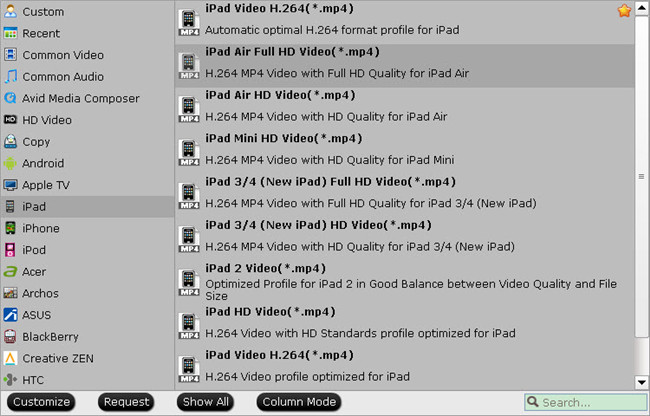Click the Apple TV monitor icon

[x=10, y=185]
